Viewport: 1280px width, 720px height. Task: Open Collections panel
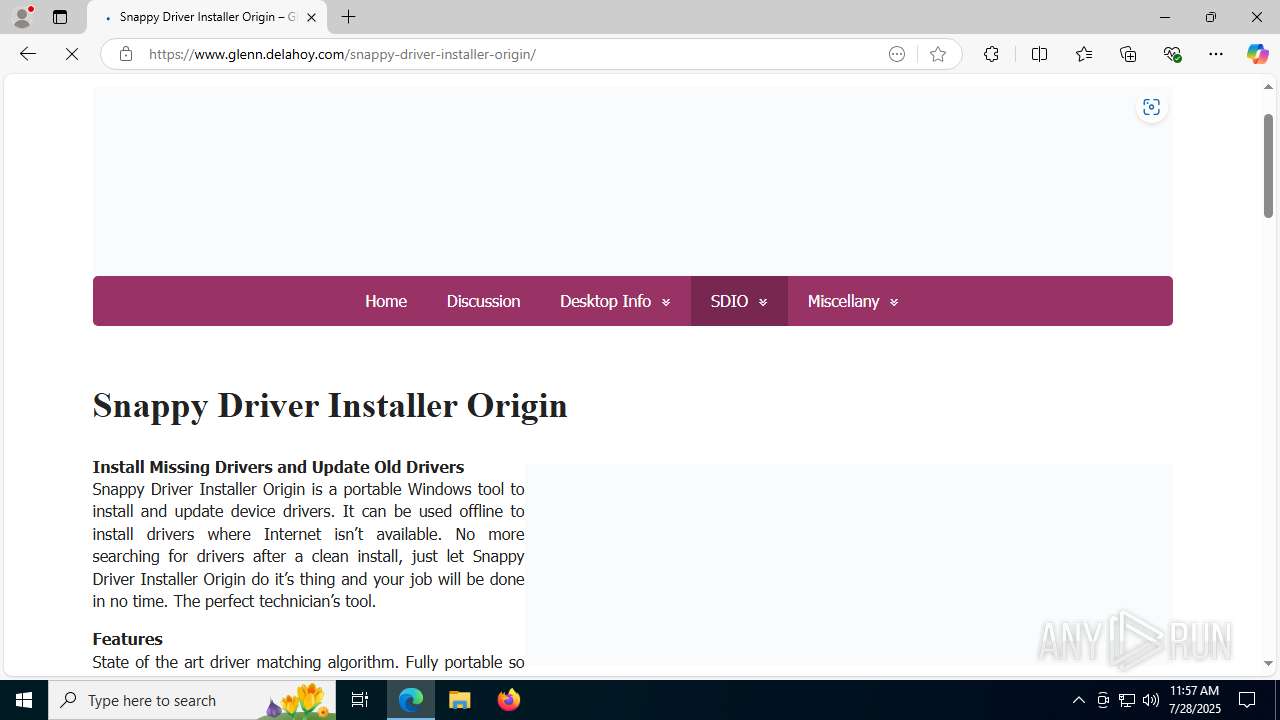pyautogui.click(x=1128, y=54)
